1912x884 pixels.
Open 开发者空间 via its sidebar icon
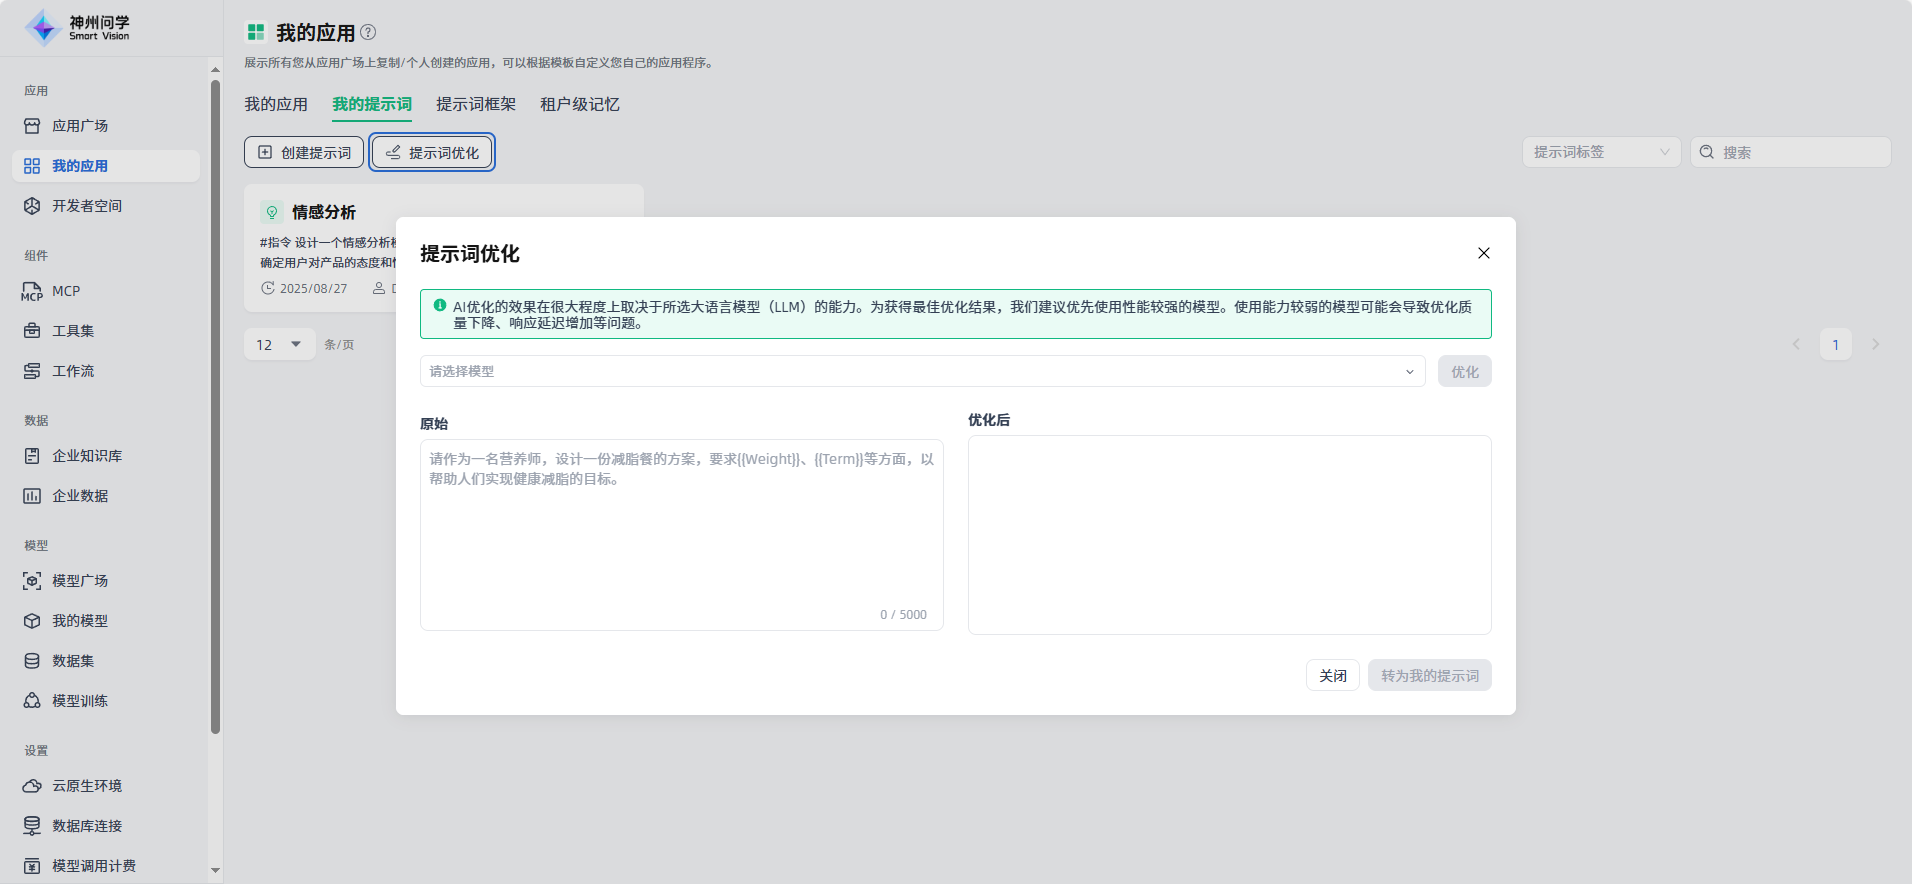(x=32, y=206)
